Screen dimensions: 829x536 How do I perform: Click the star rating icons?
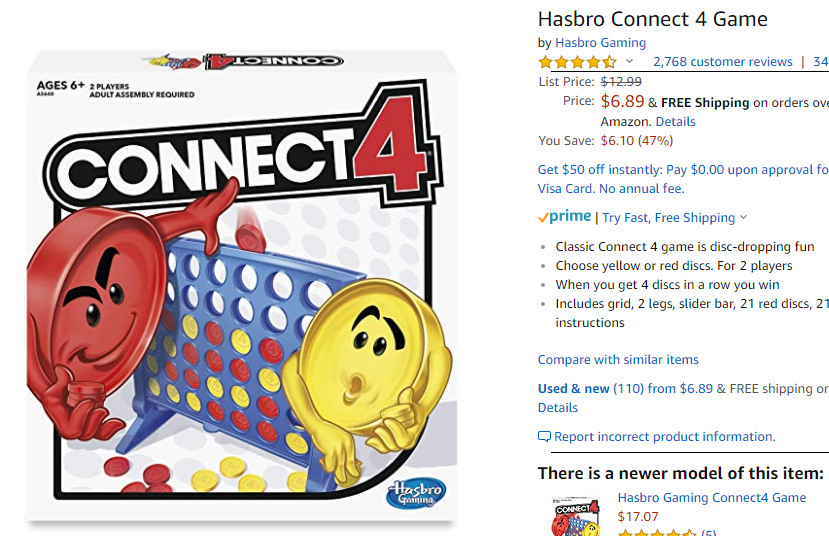578,62
